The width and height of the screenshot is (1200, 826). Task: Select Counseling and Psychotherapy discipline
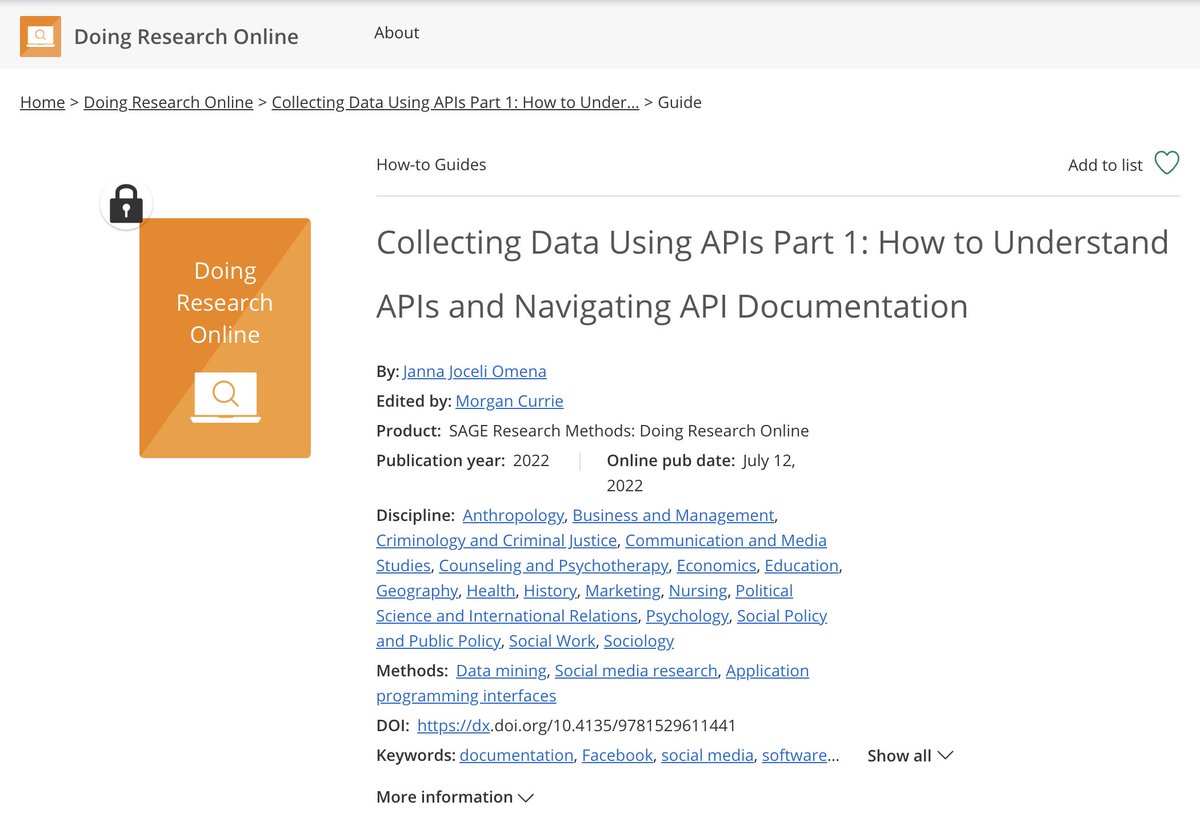(x=553, y=565)
